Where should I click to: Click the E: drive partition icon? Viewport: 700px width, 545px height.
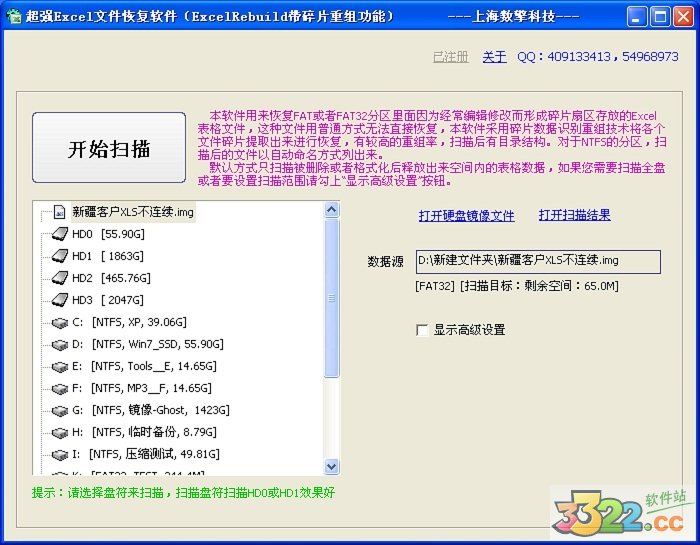[60, 366]
